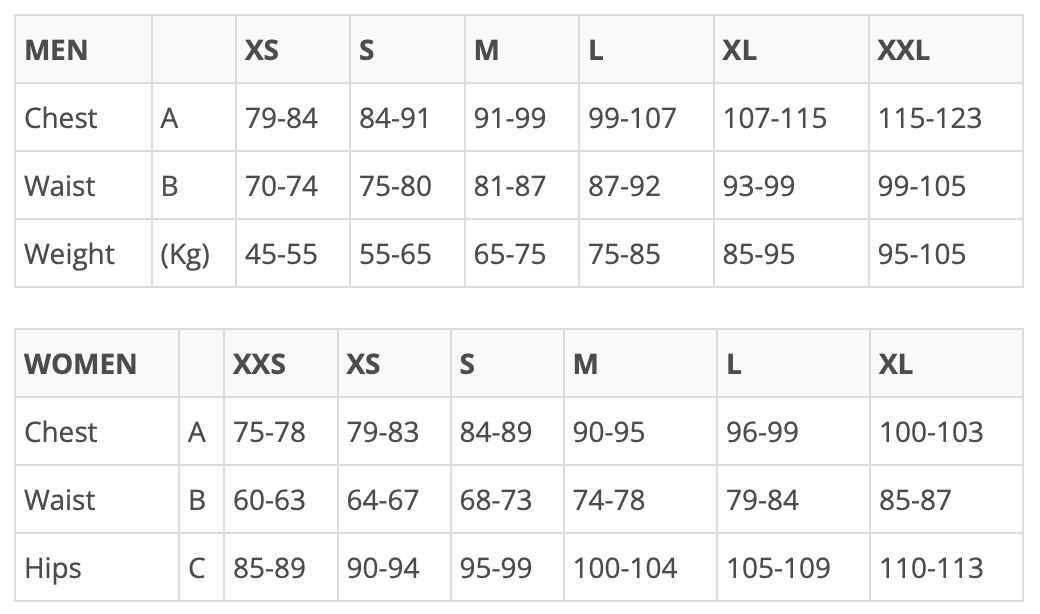This screenshot has width=1040, height=614.
Task: Click the hips value 85-89 cell
Action: point(270,568)
